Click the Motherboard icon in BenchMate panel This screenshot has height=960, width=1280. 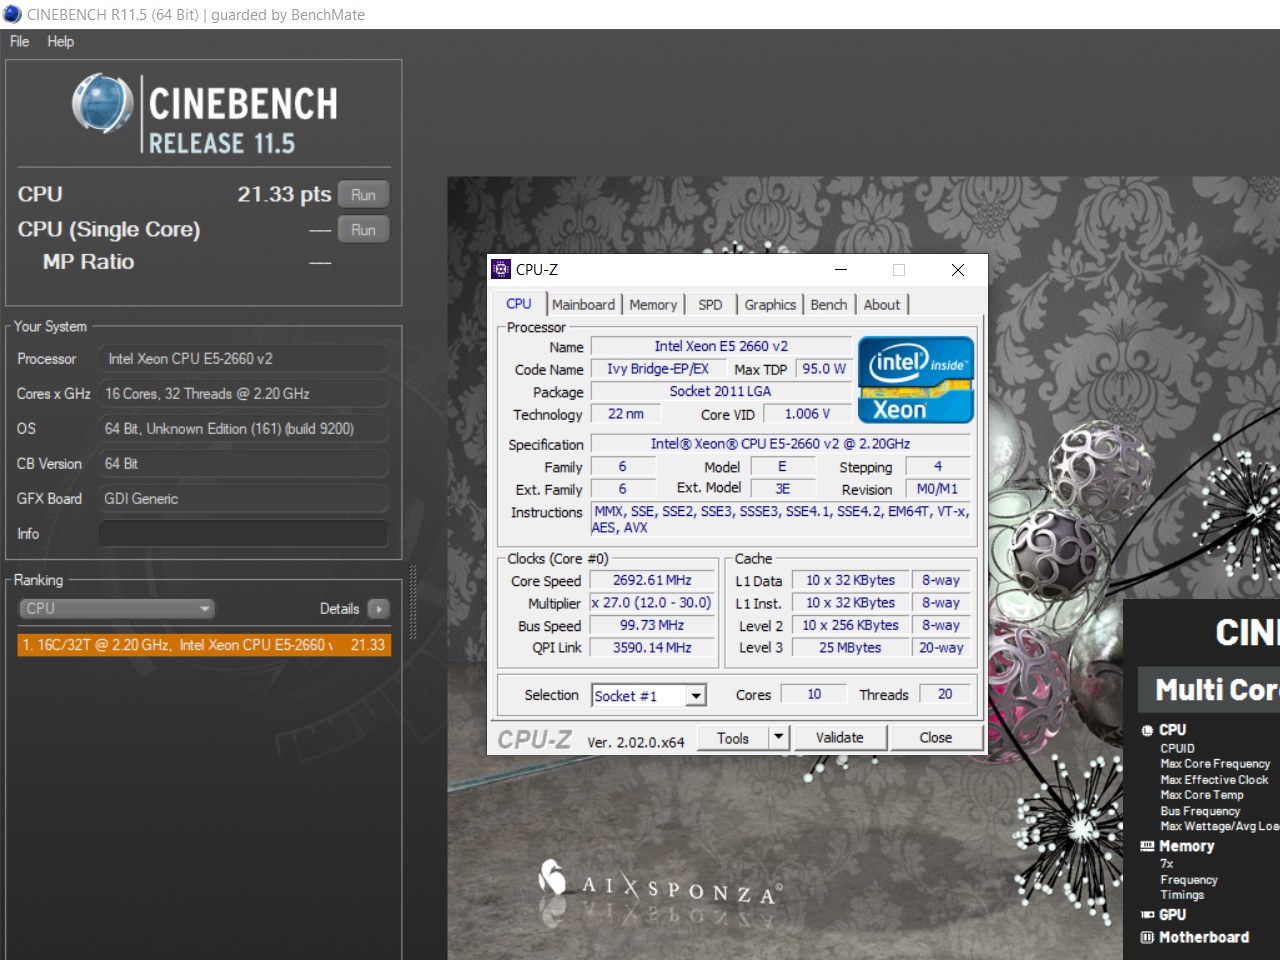[1147, 937]
